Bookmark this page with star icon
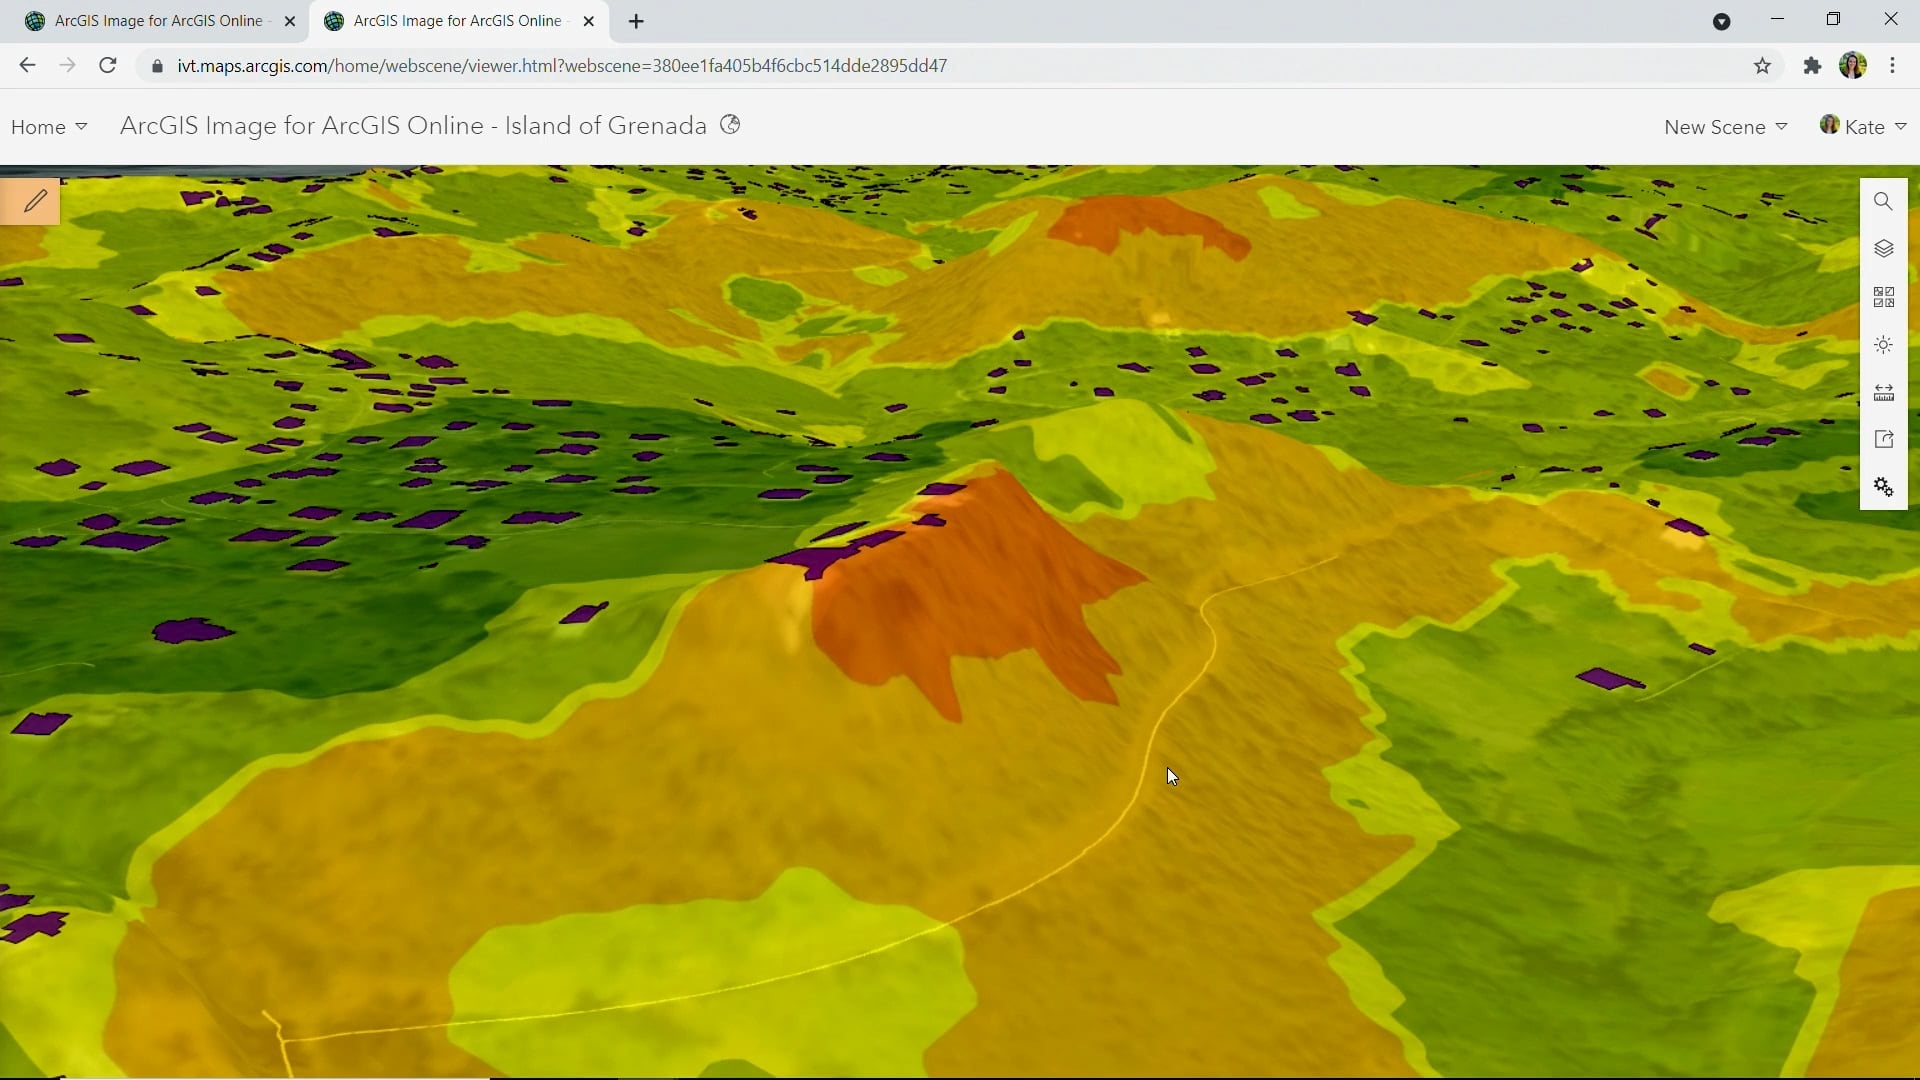This screenshot has height=1080, width=1920. click(x=1762, y=66)
